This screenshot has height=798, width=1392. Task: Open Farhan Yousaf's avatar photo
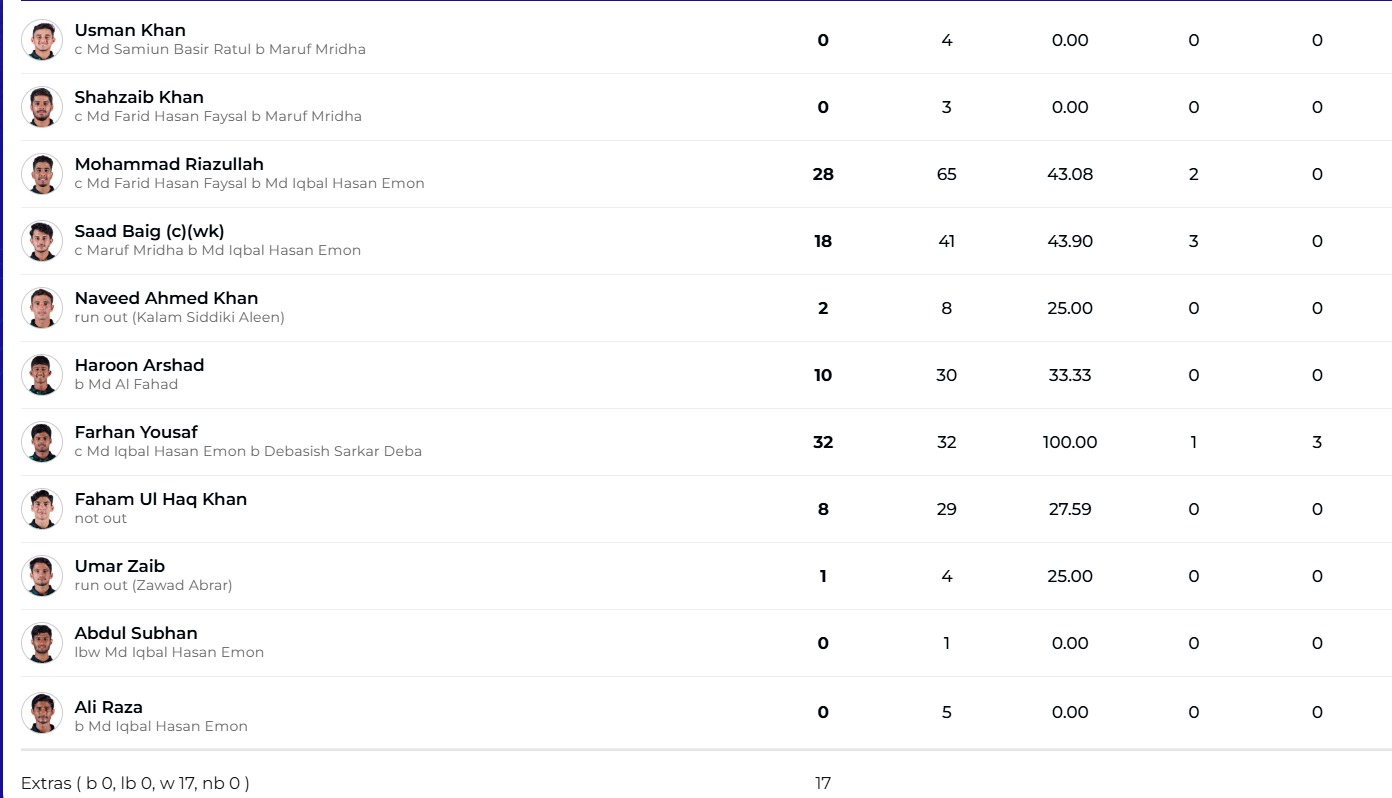pyautogui.click(x=42, y=442)
